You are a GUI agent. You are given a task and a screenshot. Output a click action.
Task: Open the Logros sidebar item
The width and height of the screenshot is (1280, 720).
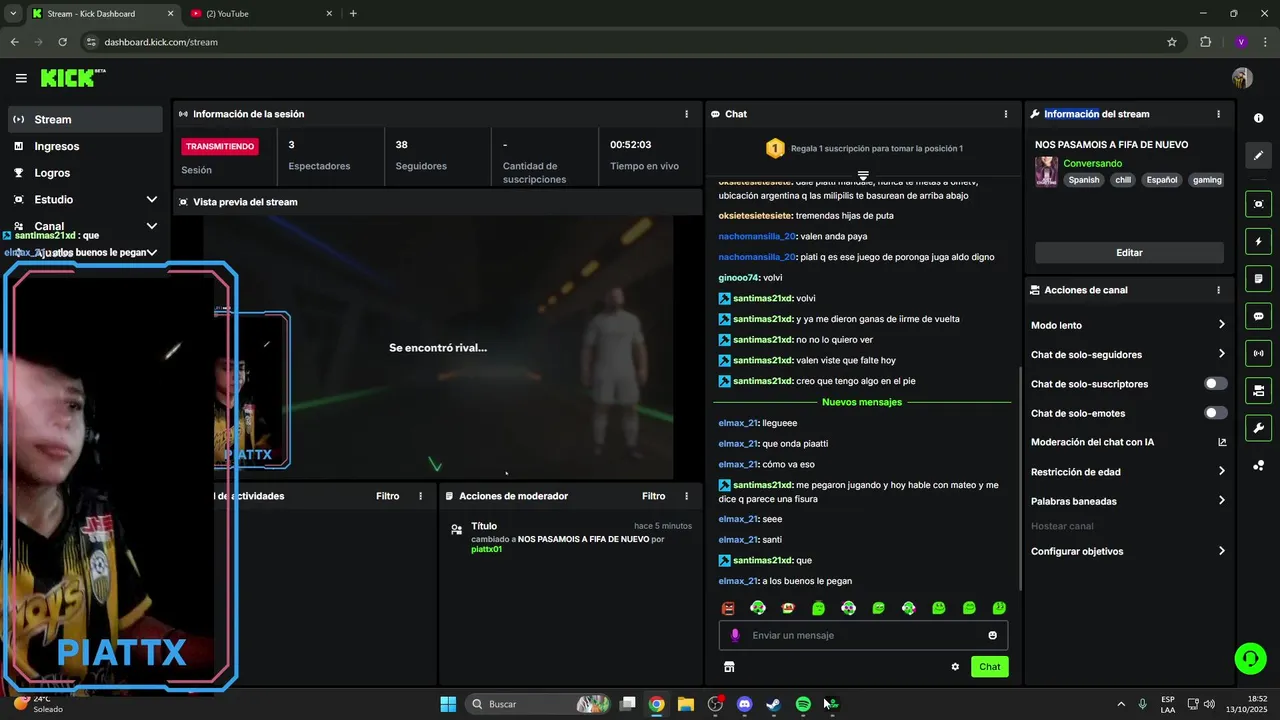(86, 173)
